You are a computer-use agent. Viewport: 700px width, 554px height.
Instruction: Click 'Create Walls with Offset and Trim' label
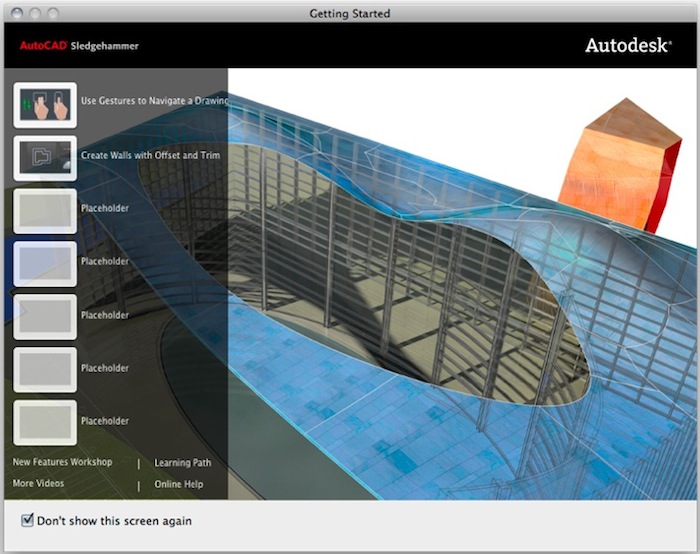[150, 155]
